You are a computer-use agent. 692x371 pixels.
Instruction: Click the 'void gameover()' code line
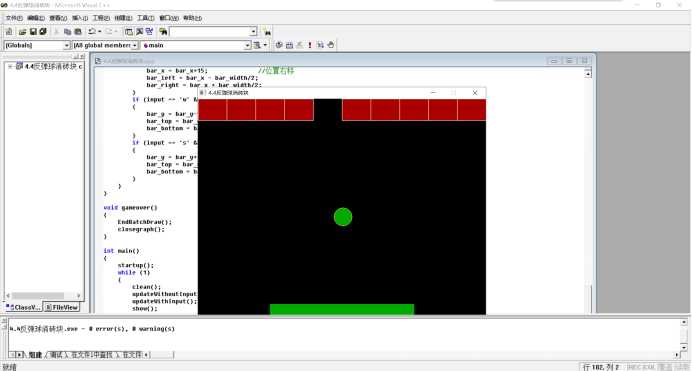pyautogui.click(x=131, y=207)
